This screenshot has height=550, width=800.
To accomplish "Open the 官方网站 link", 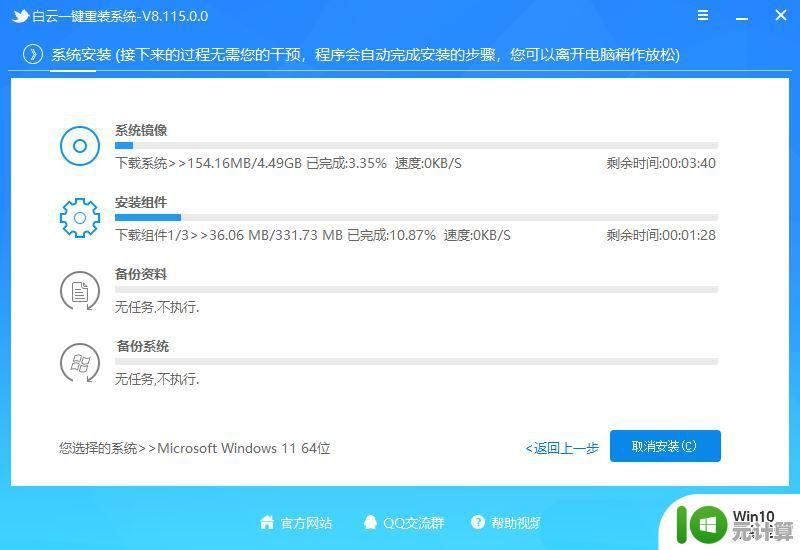I will pos(306,522).
